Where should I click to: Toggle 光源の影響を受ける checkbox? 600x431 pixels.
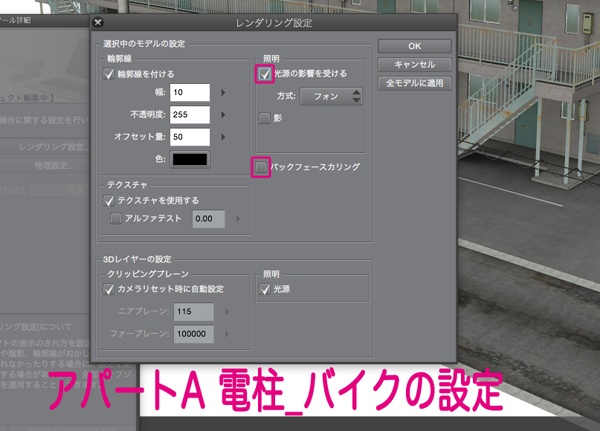click(x=265, y=74)
